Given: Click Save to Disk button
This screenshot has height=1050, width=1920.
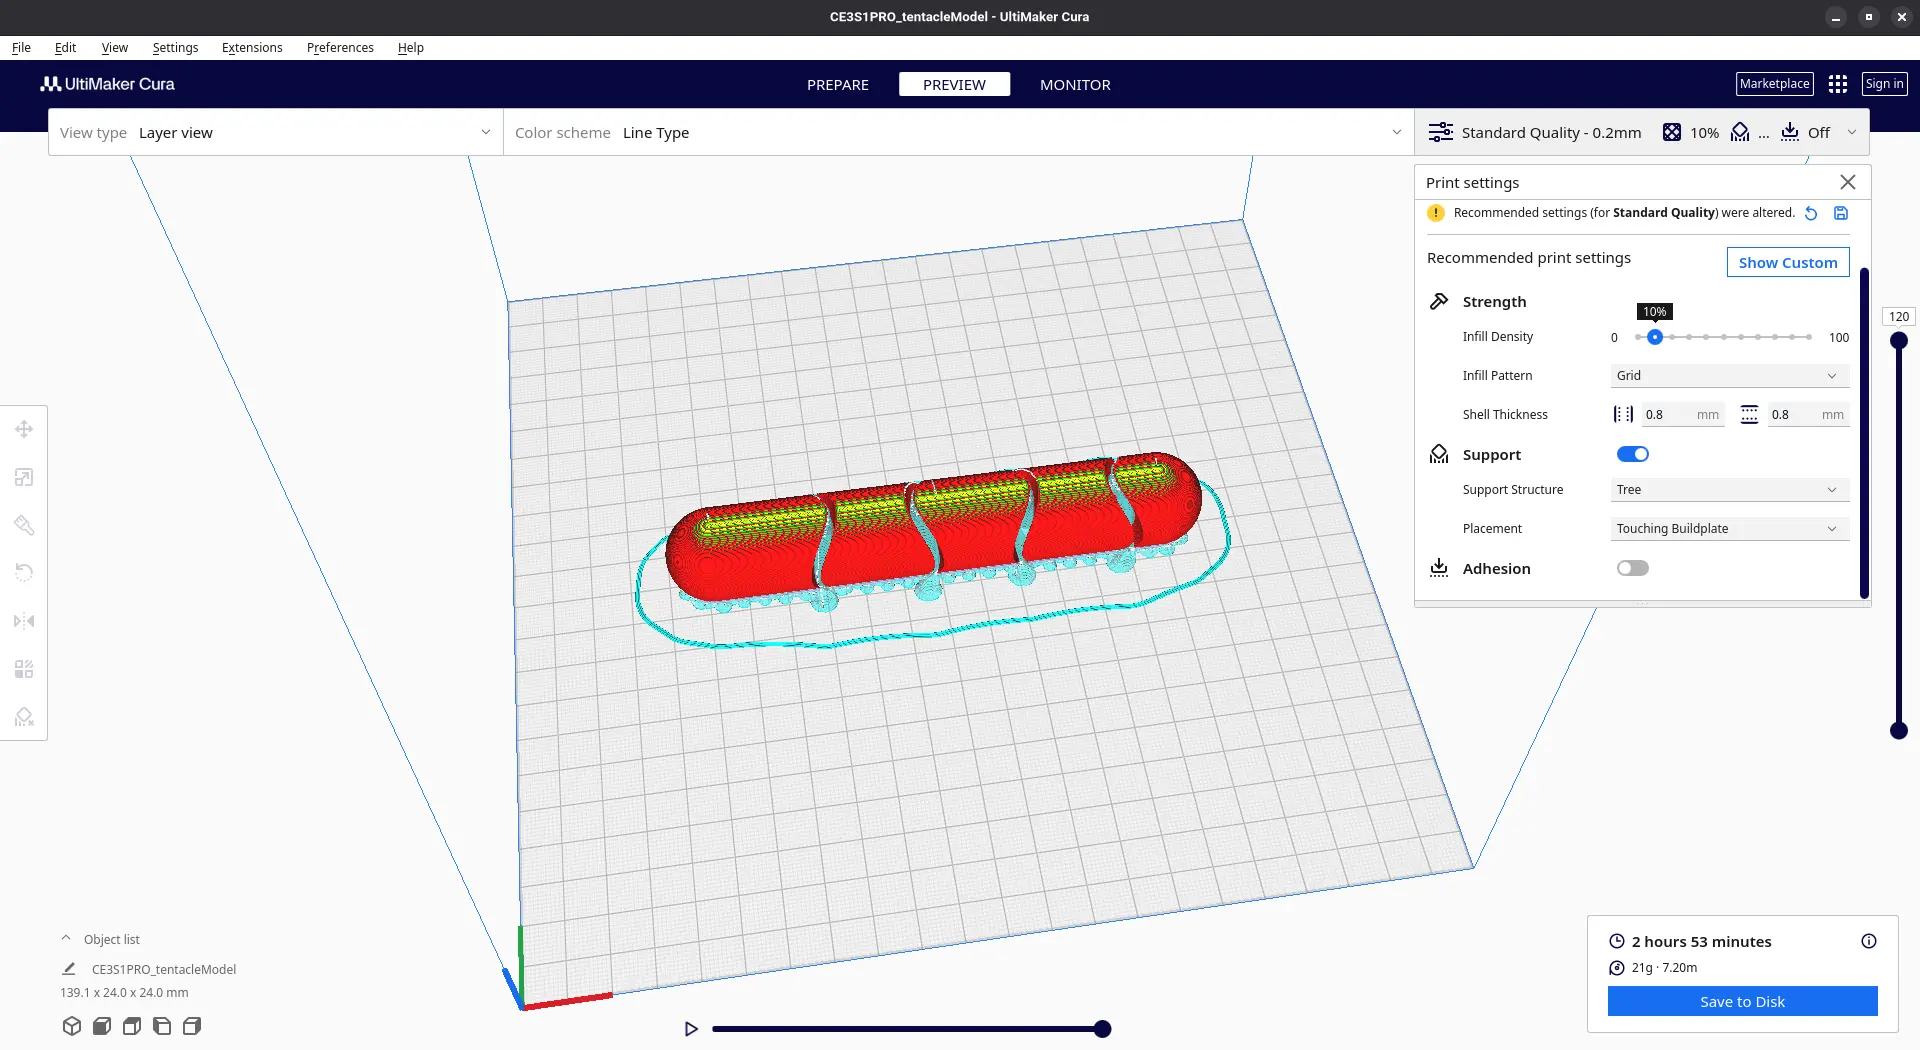Looking at the screenshot, I should (x=1742, y=1001).
